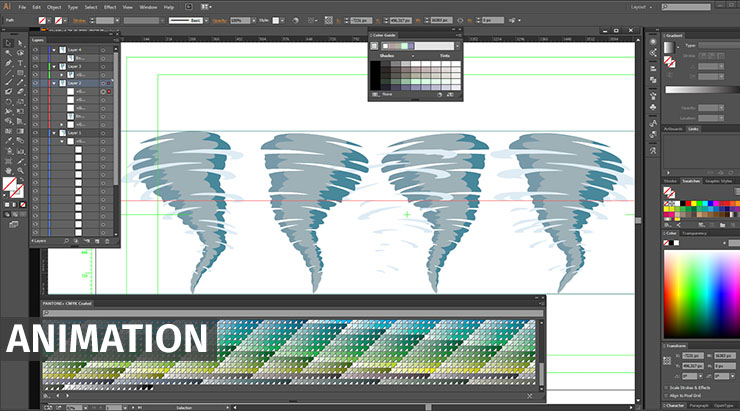The image size is (740, 411).
Task: Click the Delete Selection trash icon in Layers
Action: pos(108,241)
